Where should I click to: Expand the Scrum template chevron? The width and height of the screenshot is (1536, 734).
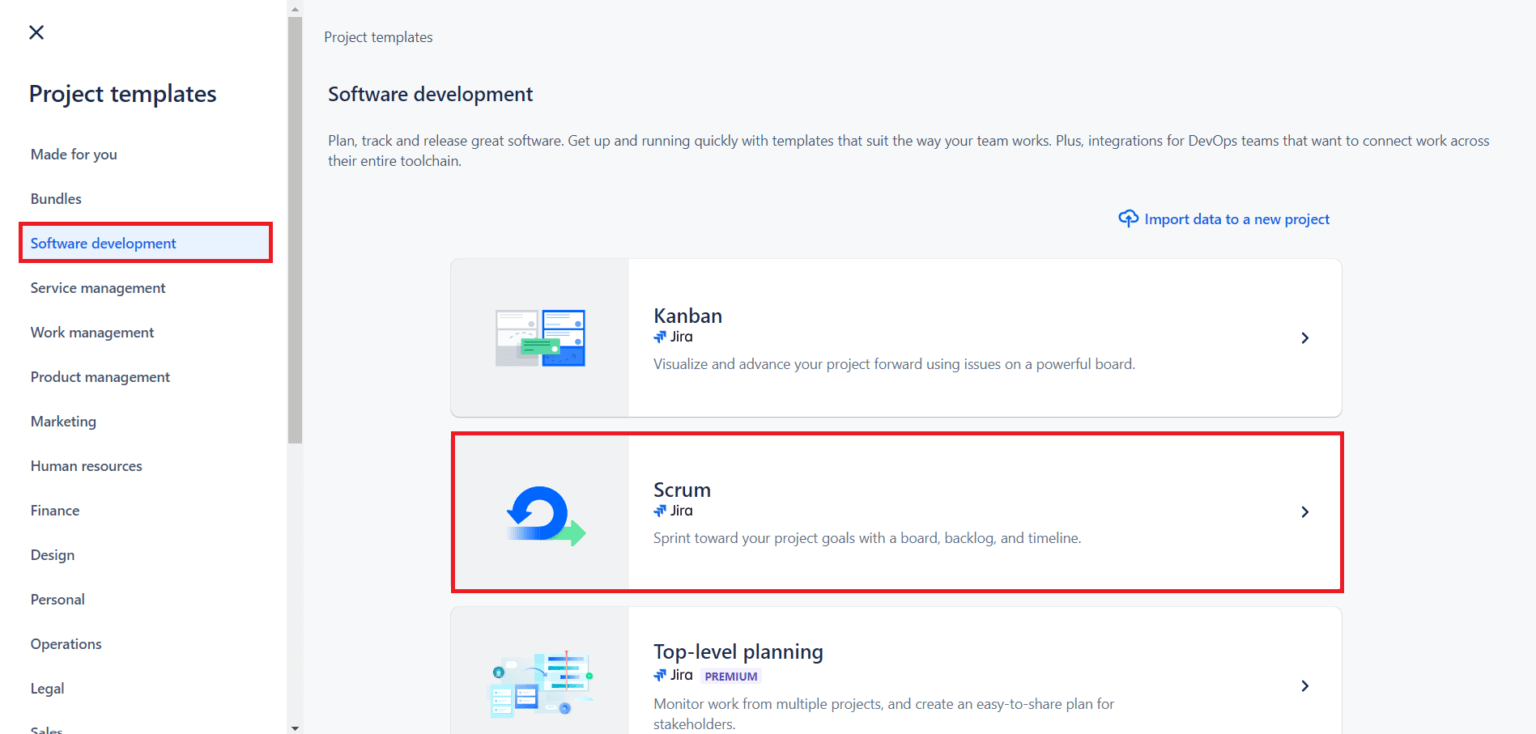coord(1305,512)
